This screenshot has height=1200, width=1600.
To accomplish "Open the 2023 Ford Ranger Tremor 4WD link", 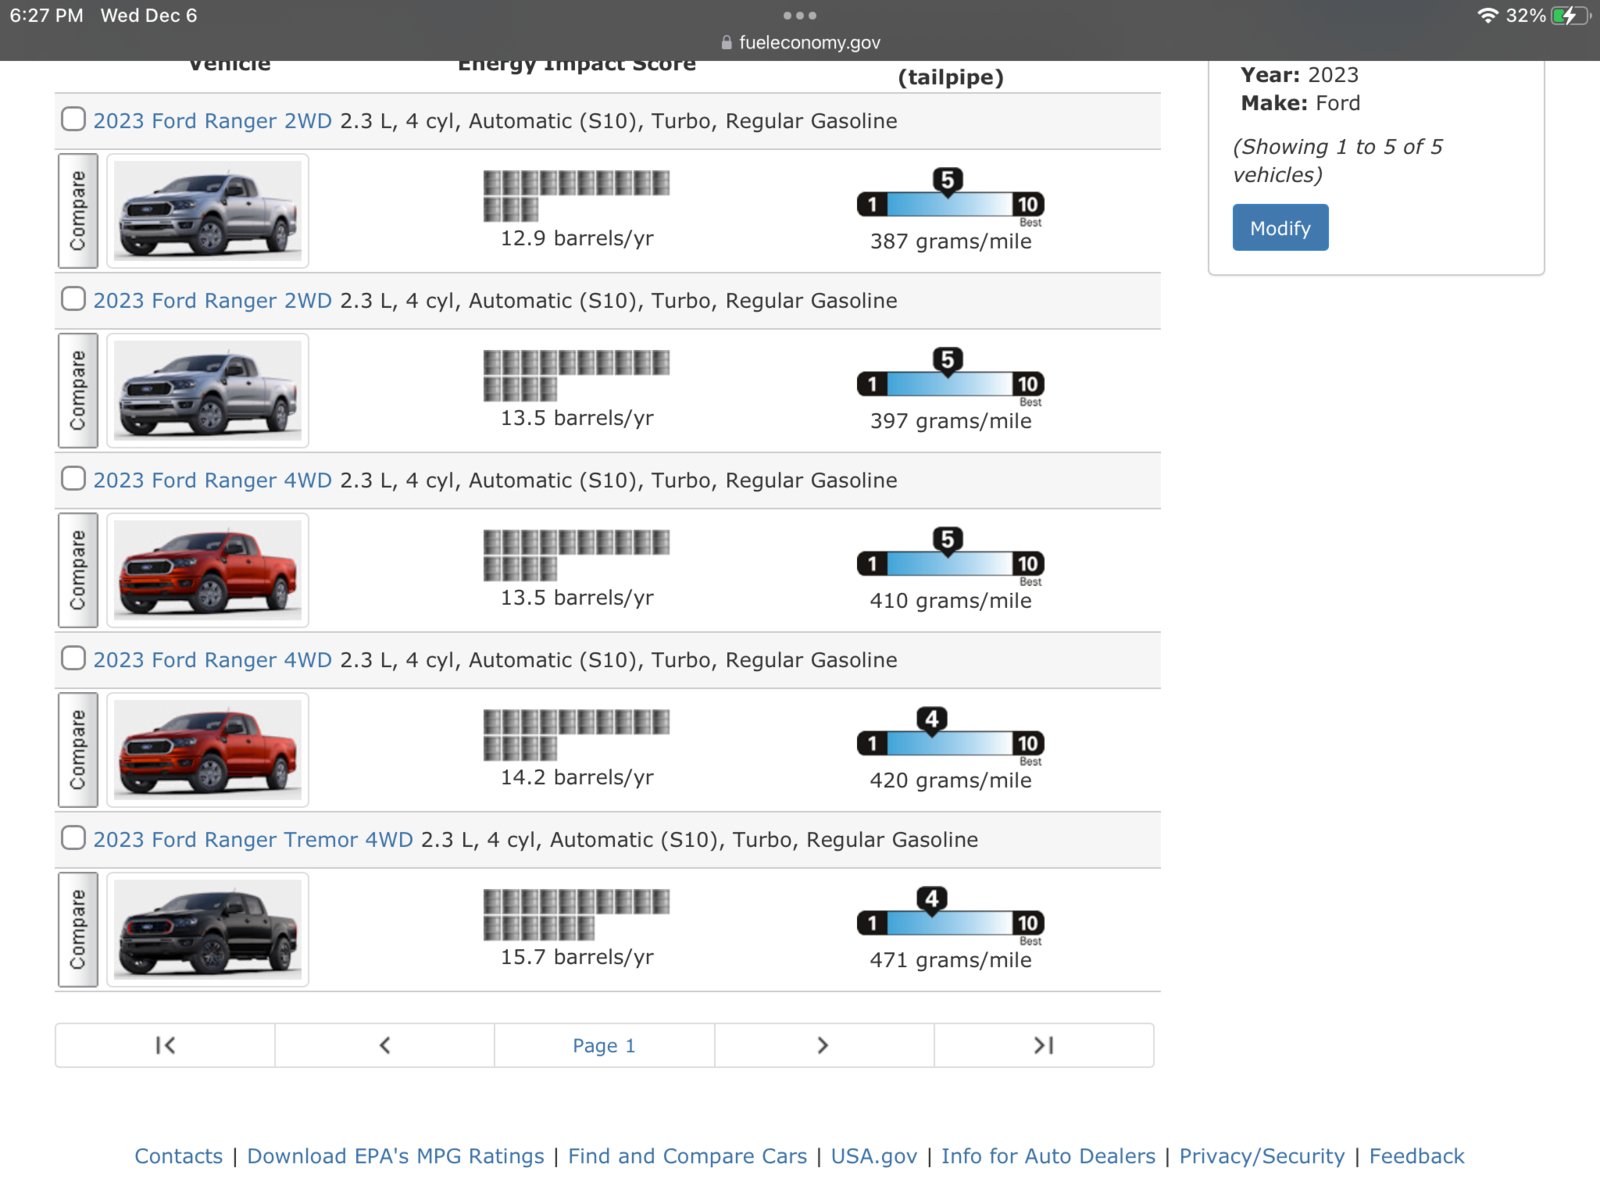I will click(253, 840).
